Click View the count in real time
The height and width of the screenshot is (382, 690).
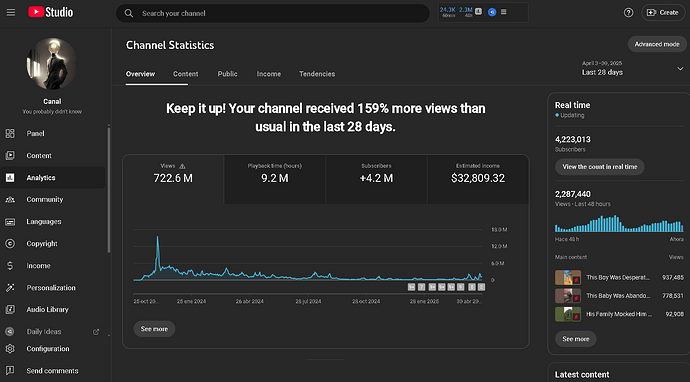(599, 167)
